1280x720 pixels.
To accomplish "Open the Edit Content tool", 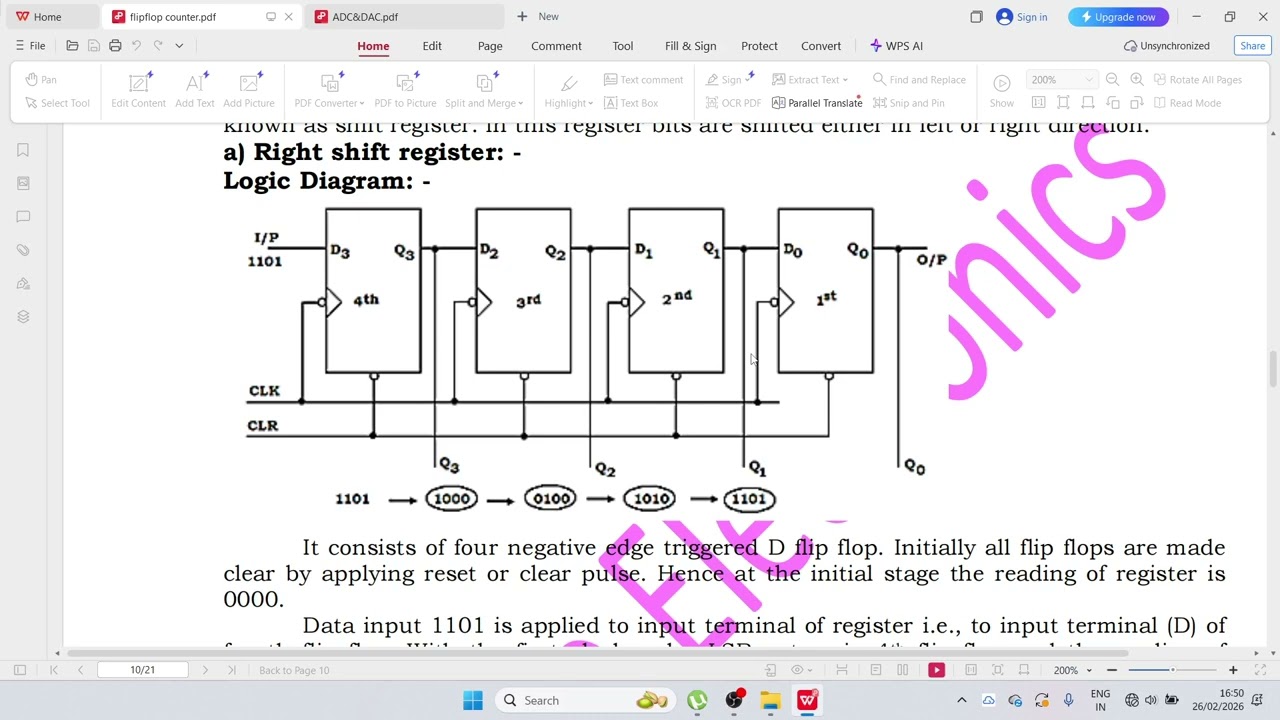I will (x=138, y=91).
